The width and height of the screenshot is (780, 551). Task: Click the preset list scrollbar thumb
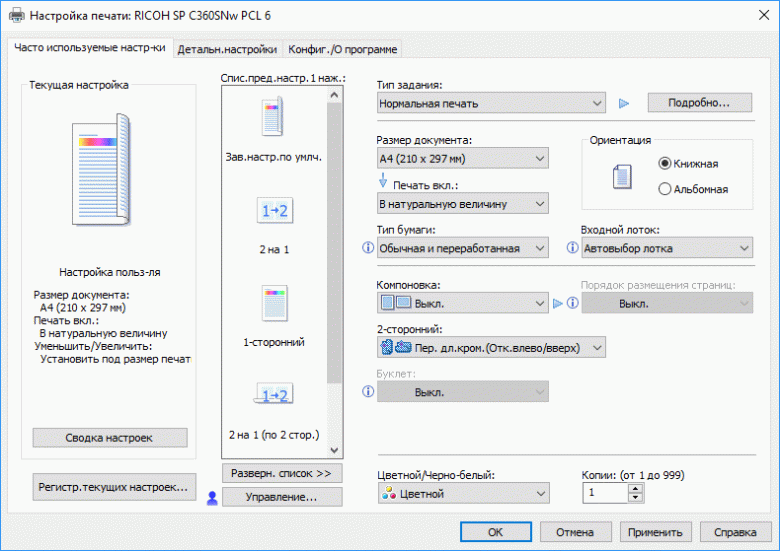click(334, 243)
